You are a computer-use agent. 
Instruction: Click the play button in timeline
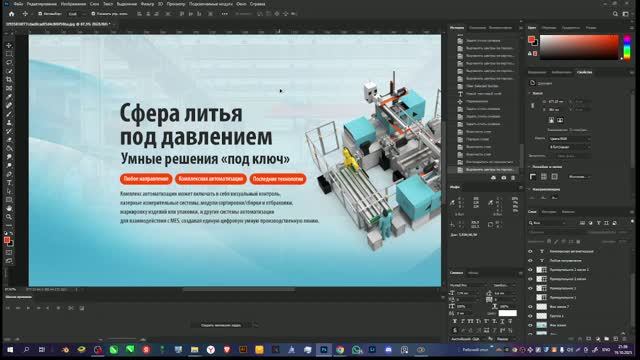tap(28, 308)
